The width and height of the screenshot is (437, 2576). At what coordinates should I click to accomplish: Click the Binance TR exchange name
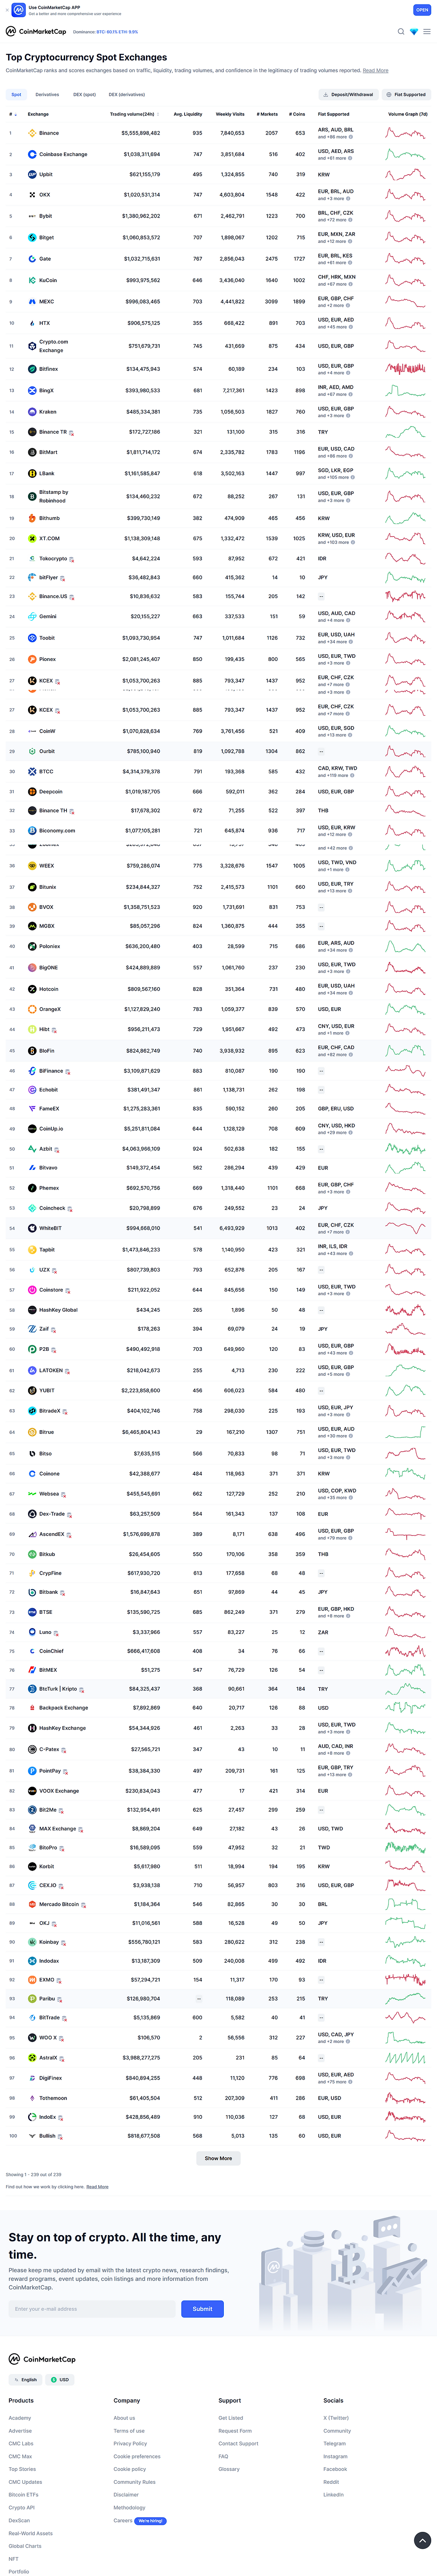[x=53, y=432]
